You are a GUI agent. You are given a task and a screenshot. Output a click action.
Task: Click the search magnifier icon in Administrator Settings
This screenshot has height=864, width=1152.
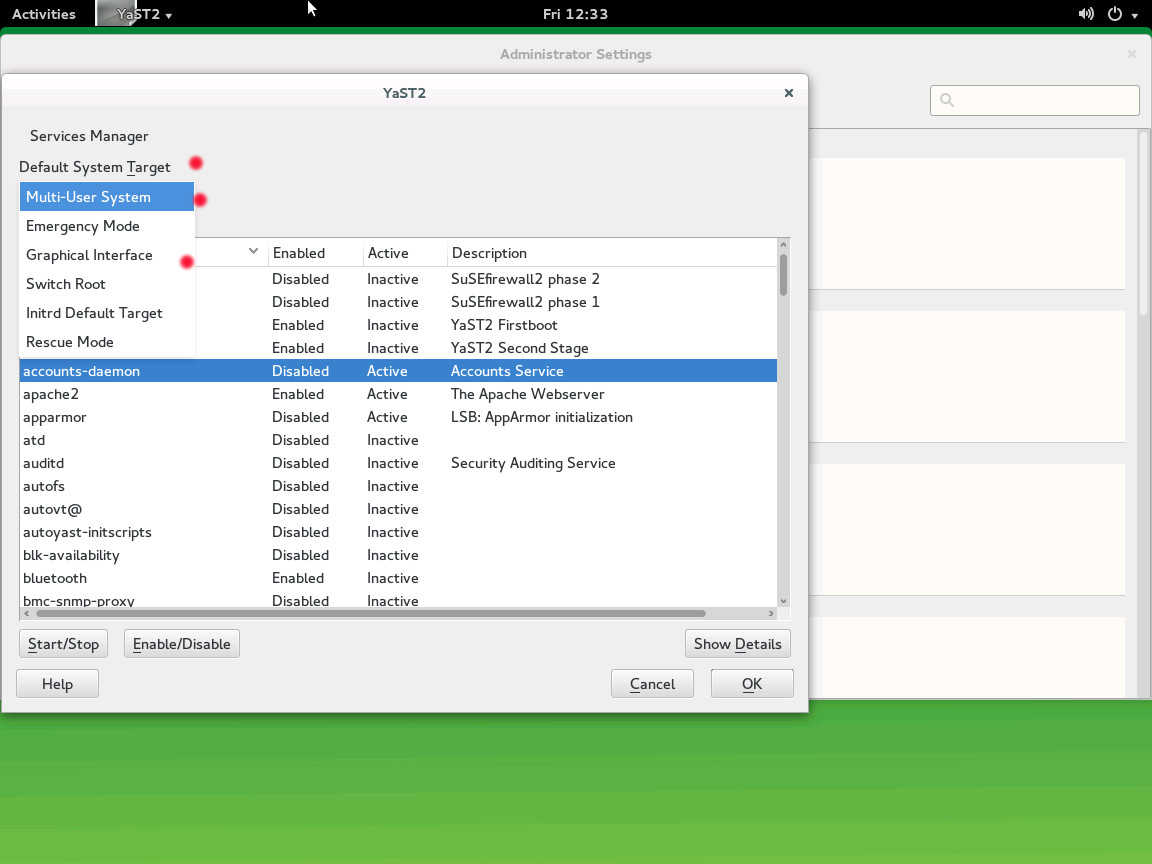947,100
